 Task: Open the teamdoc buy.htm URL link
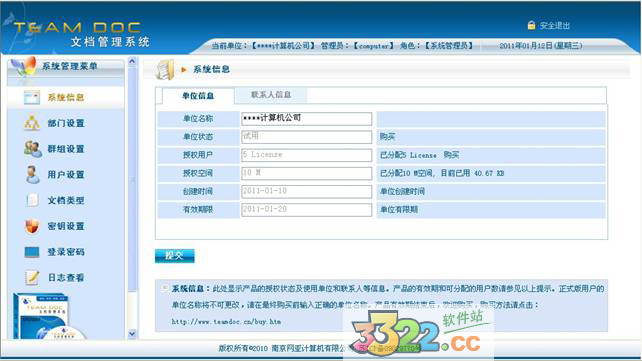[x=226, y=322]
